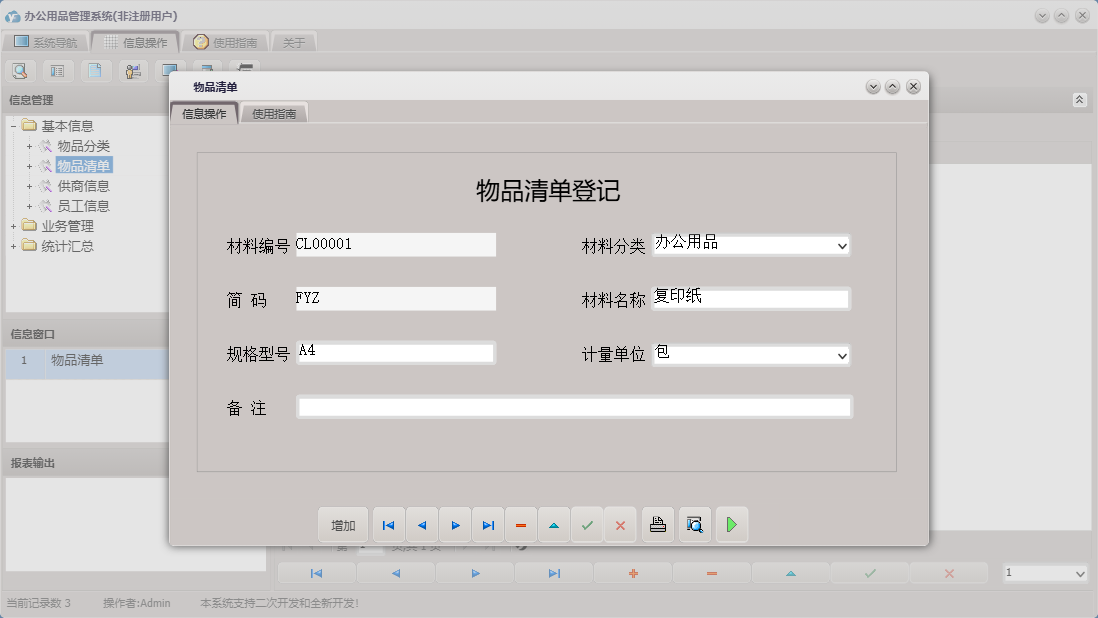Click the printer icon in the 物品清单 dialog

[x=657, y=524]
